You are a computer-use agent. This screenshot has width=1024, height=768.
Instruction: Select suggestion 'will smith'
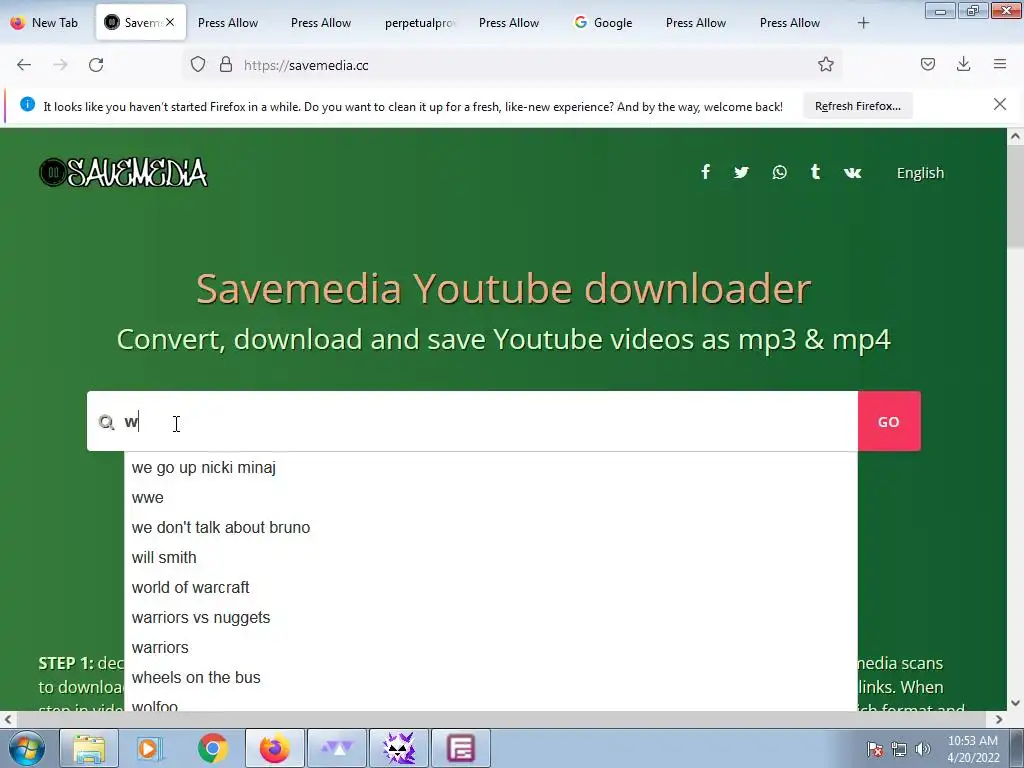point(490,558)
